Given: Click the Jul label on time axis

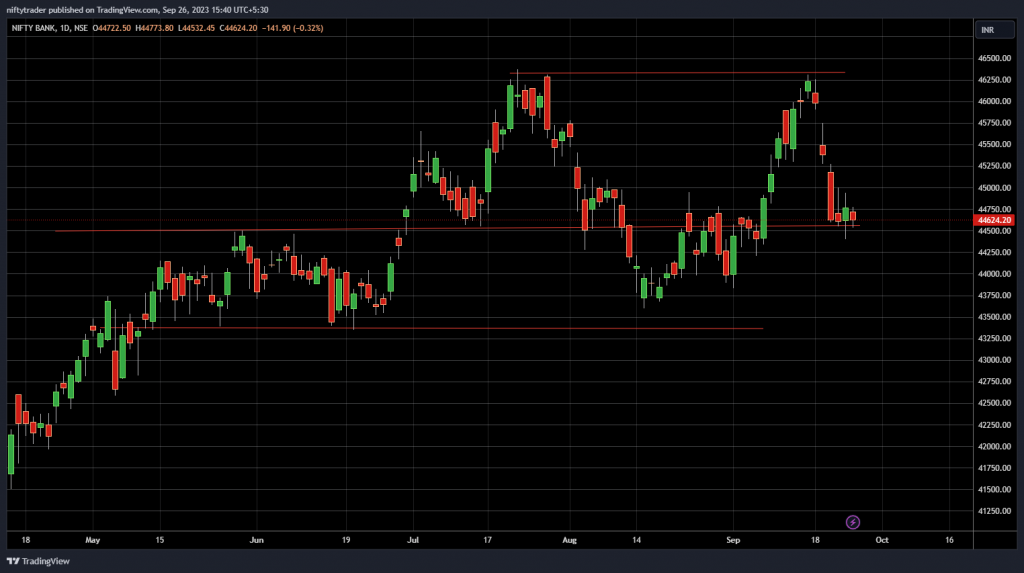Looking at the screenshot, I should pos(413,540).
